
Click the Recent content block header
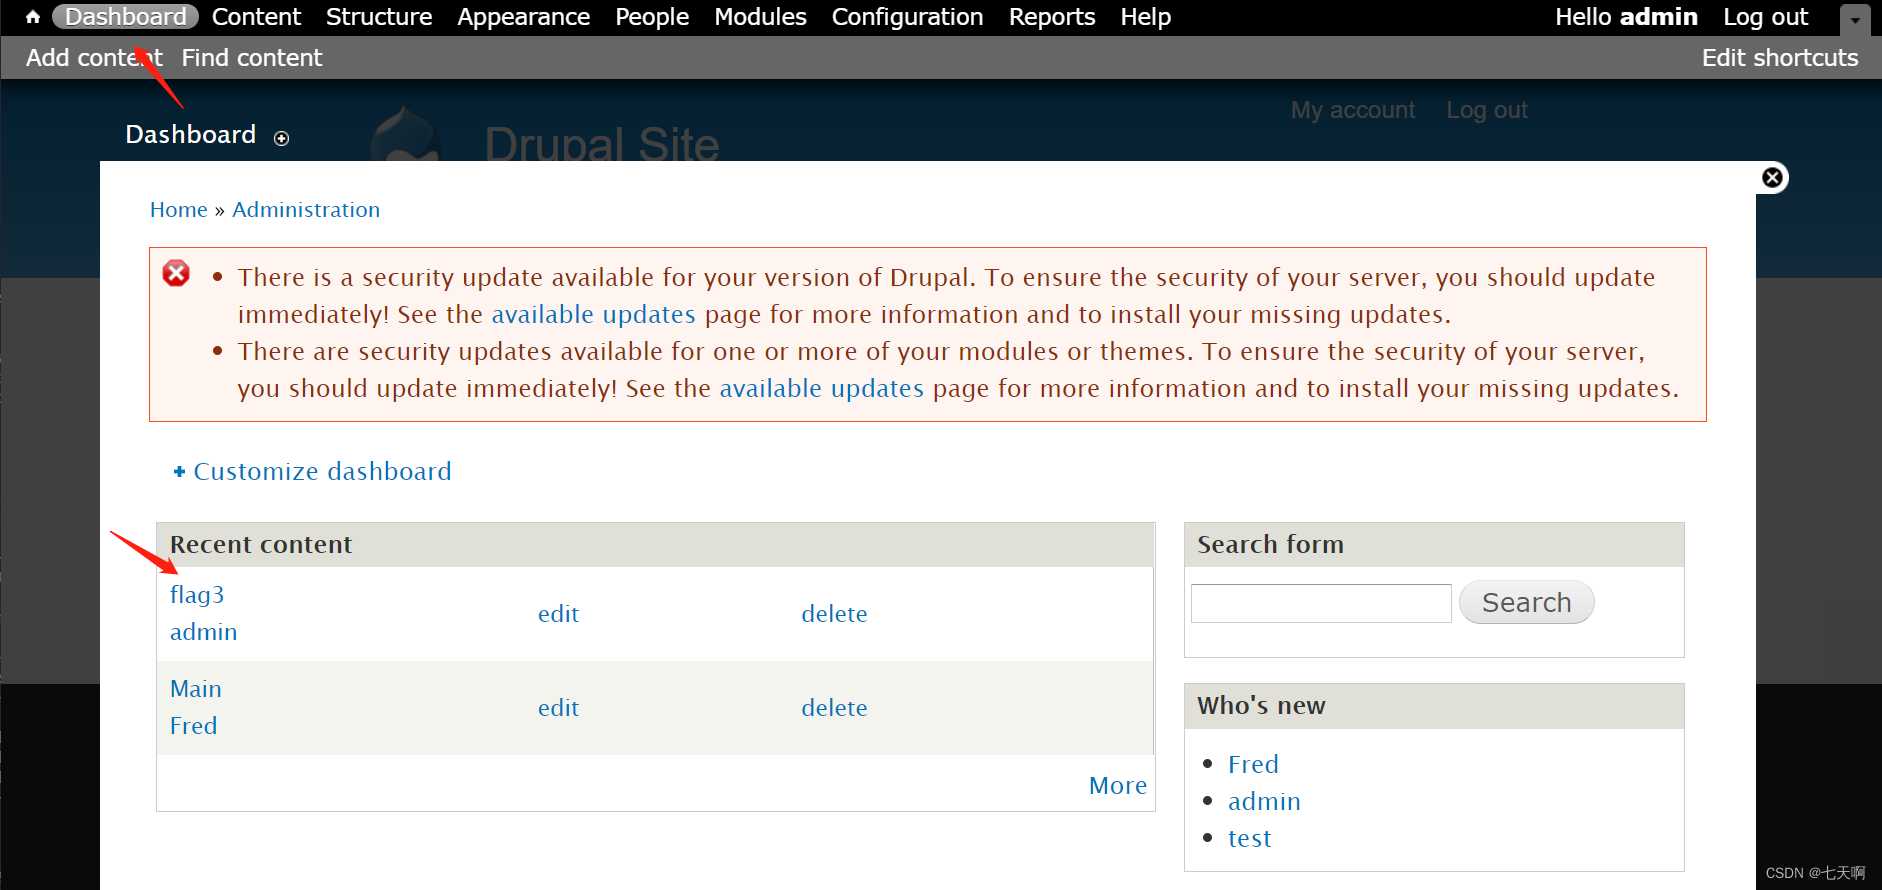[x=656, y=545]
